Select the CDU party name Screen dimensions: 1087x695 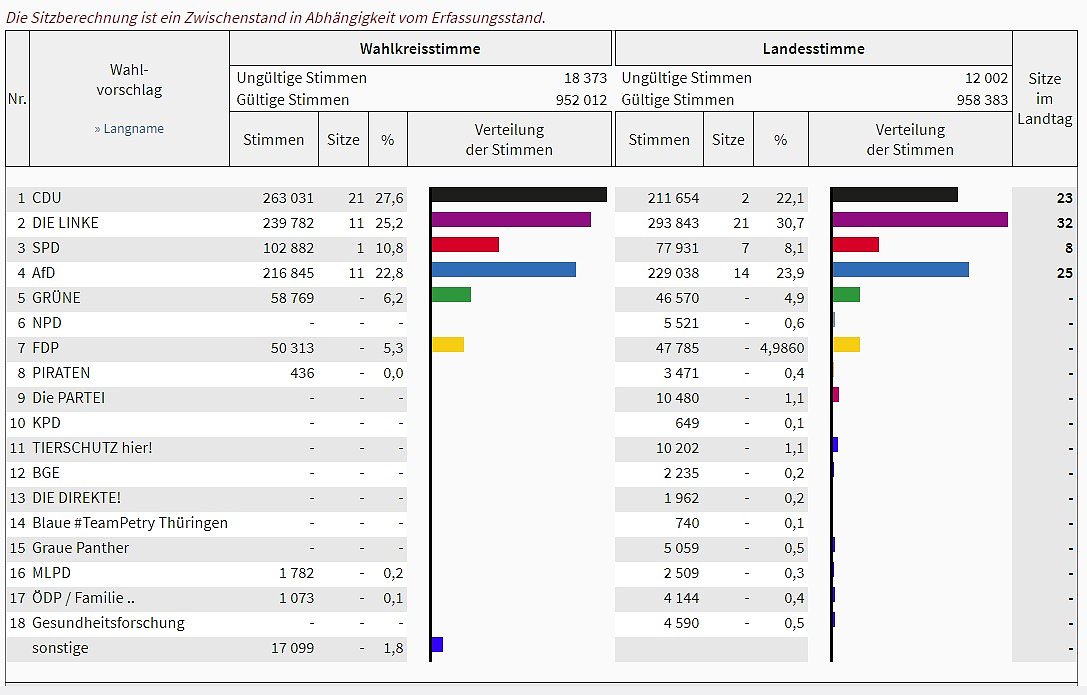coord(47,198)
